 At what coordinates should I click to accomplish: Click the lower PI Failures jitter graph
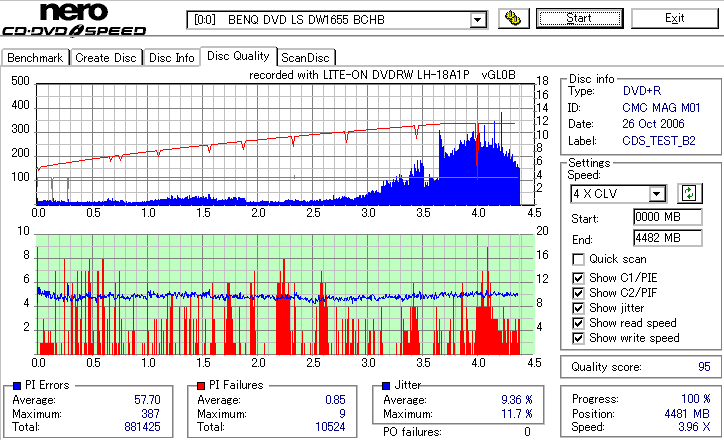(x=285, y=295)
